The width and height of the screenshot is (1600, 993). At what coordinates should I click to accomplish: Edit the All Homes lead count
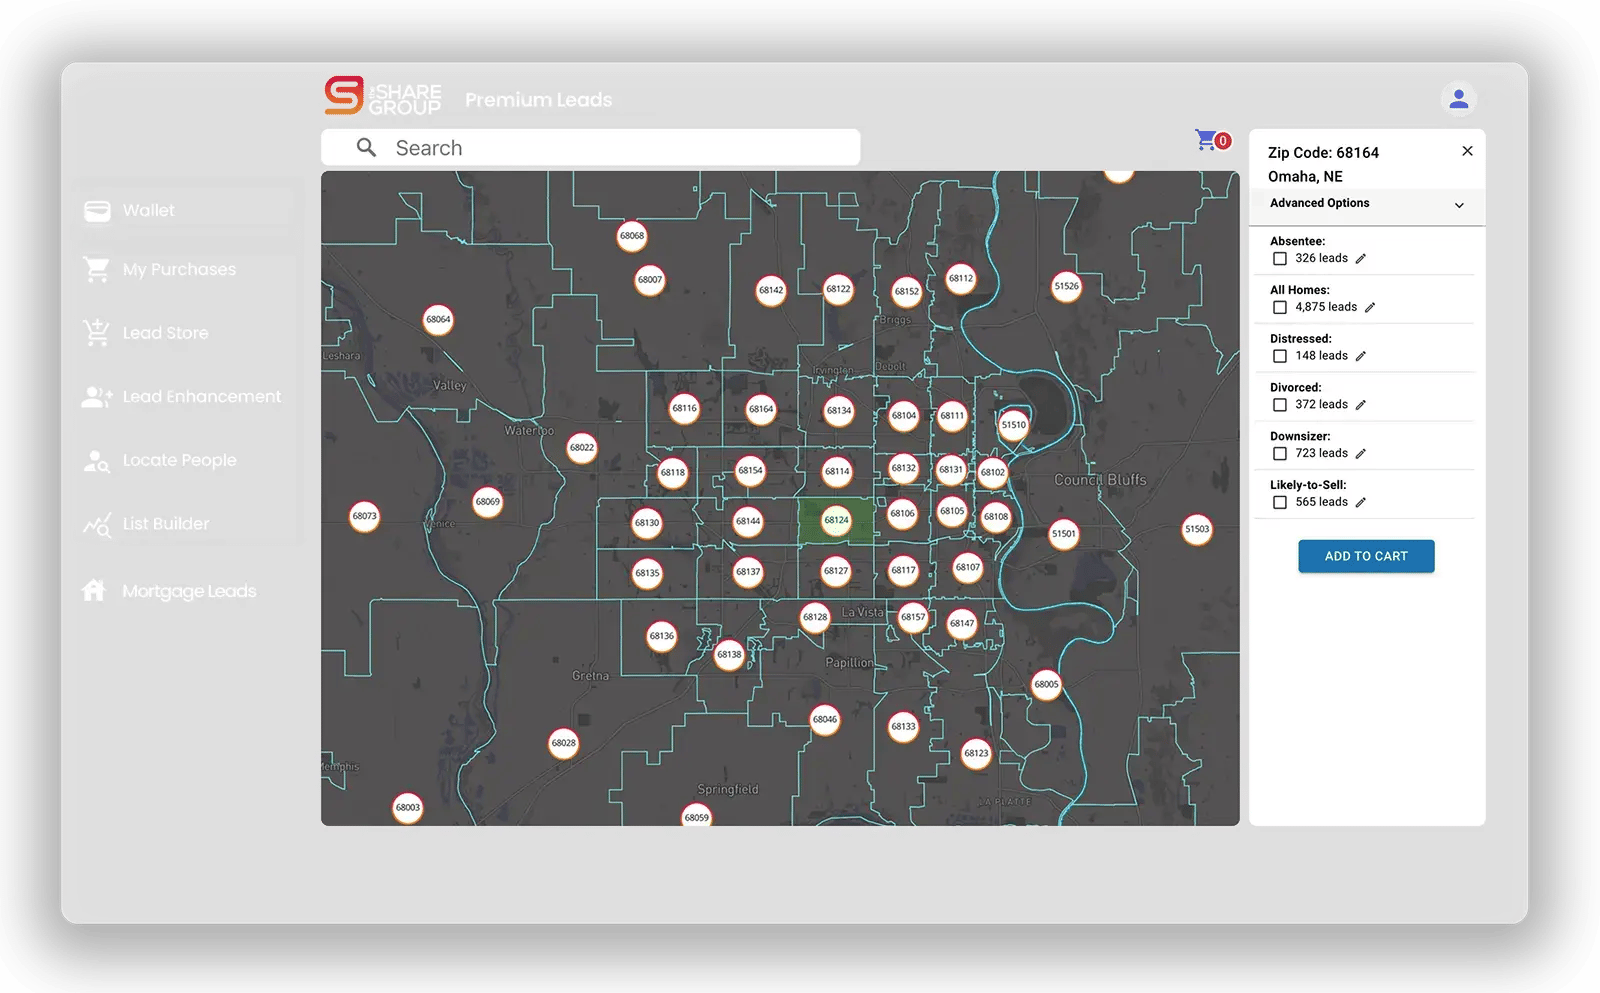1370,308
